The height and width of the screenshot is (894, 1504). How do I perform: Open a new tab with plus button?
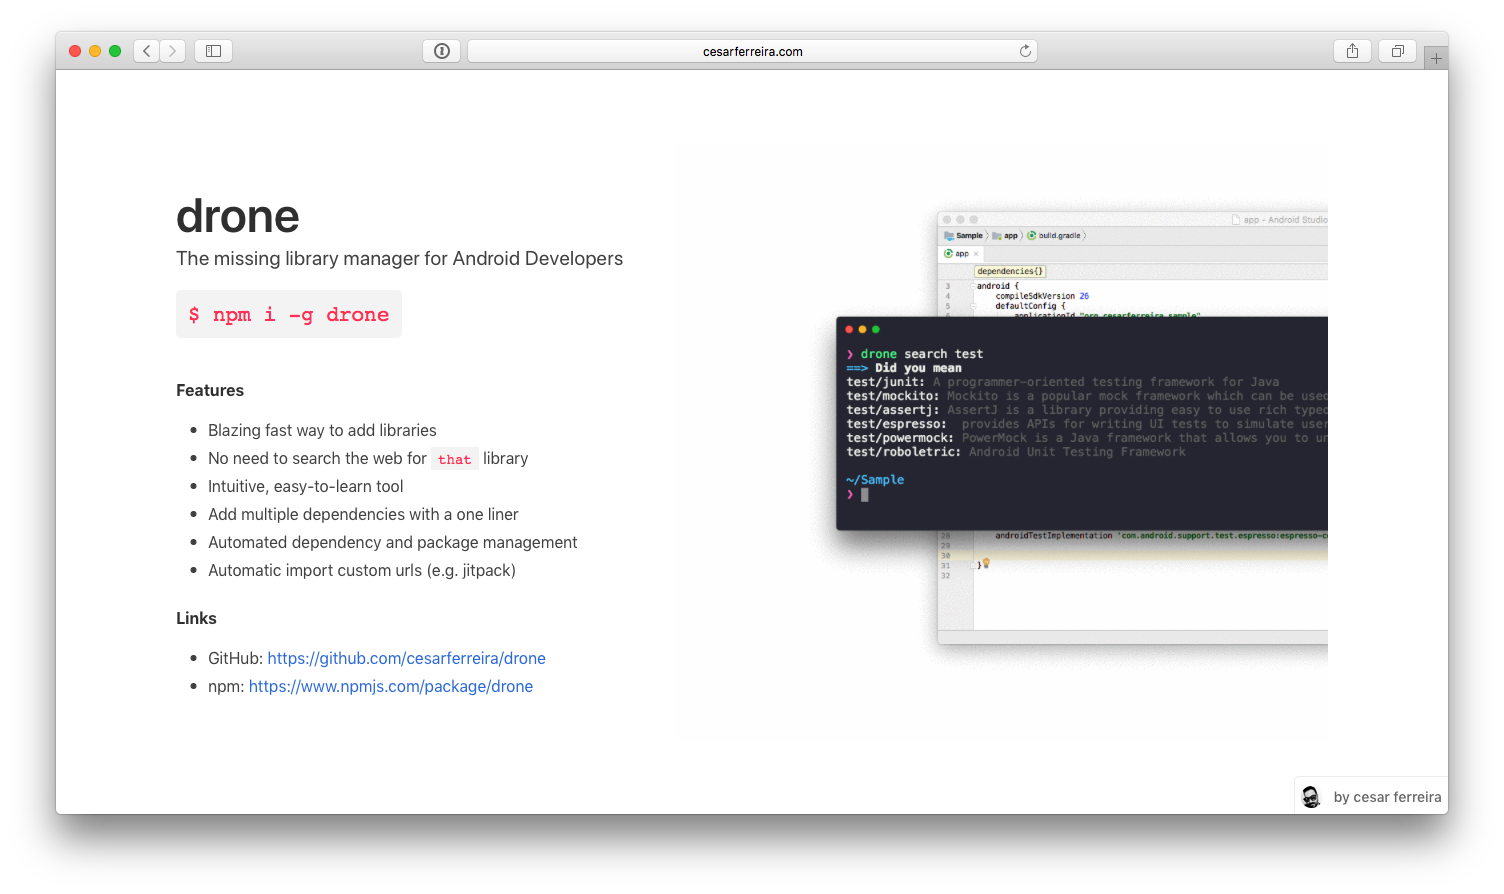pyautogui.click(x=1436, y=58)
